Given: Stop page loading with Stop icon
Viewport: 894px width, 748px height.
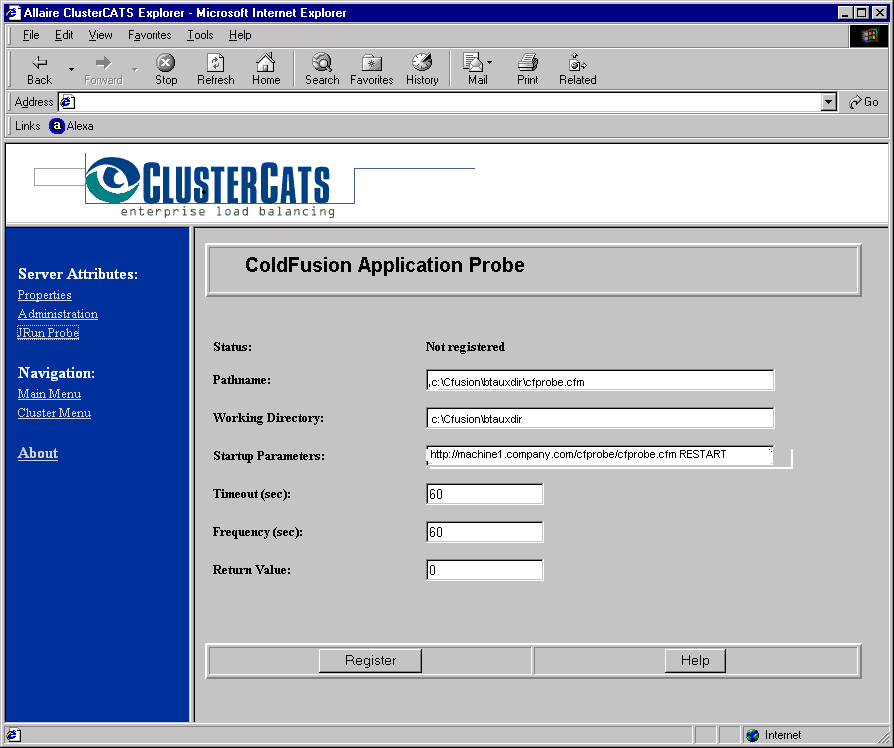Looking at the screenshot, I should (x=166, y=70).
